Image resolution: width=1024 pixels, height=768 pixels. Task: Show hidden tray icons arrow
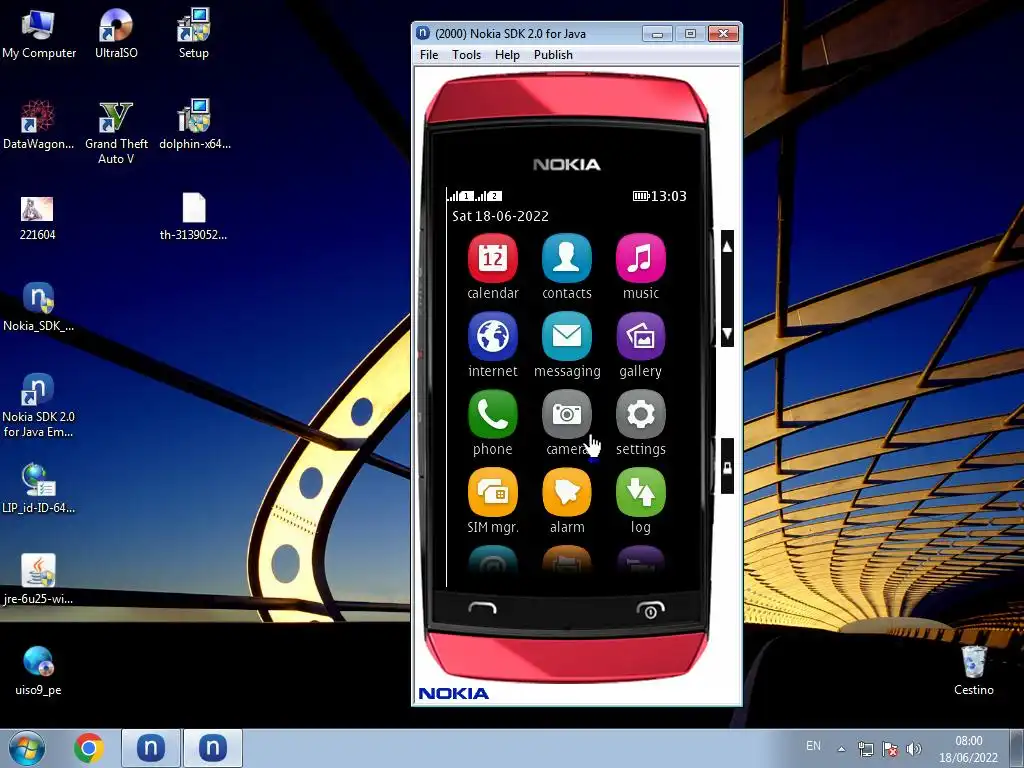pos(842,749)
